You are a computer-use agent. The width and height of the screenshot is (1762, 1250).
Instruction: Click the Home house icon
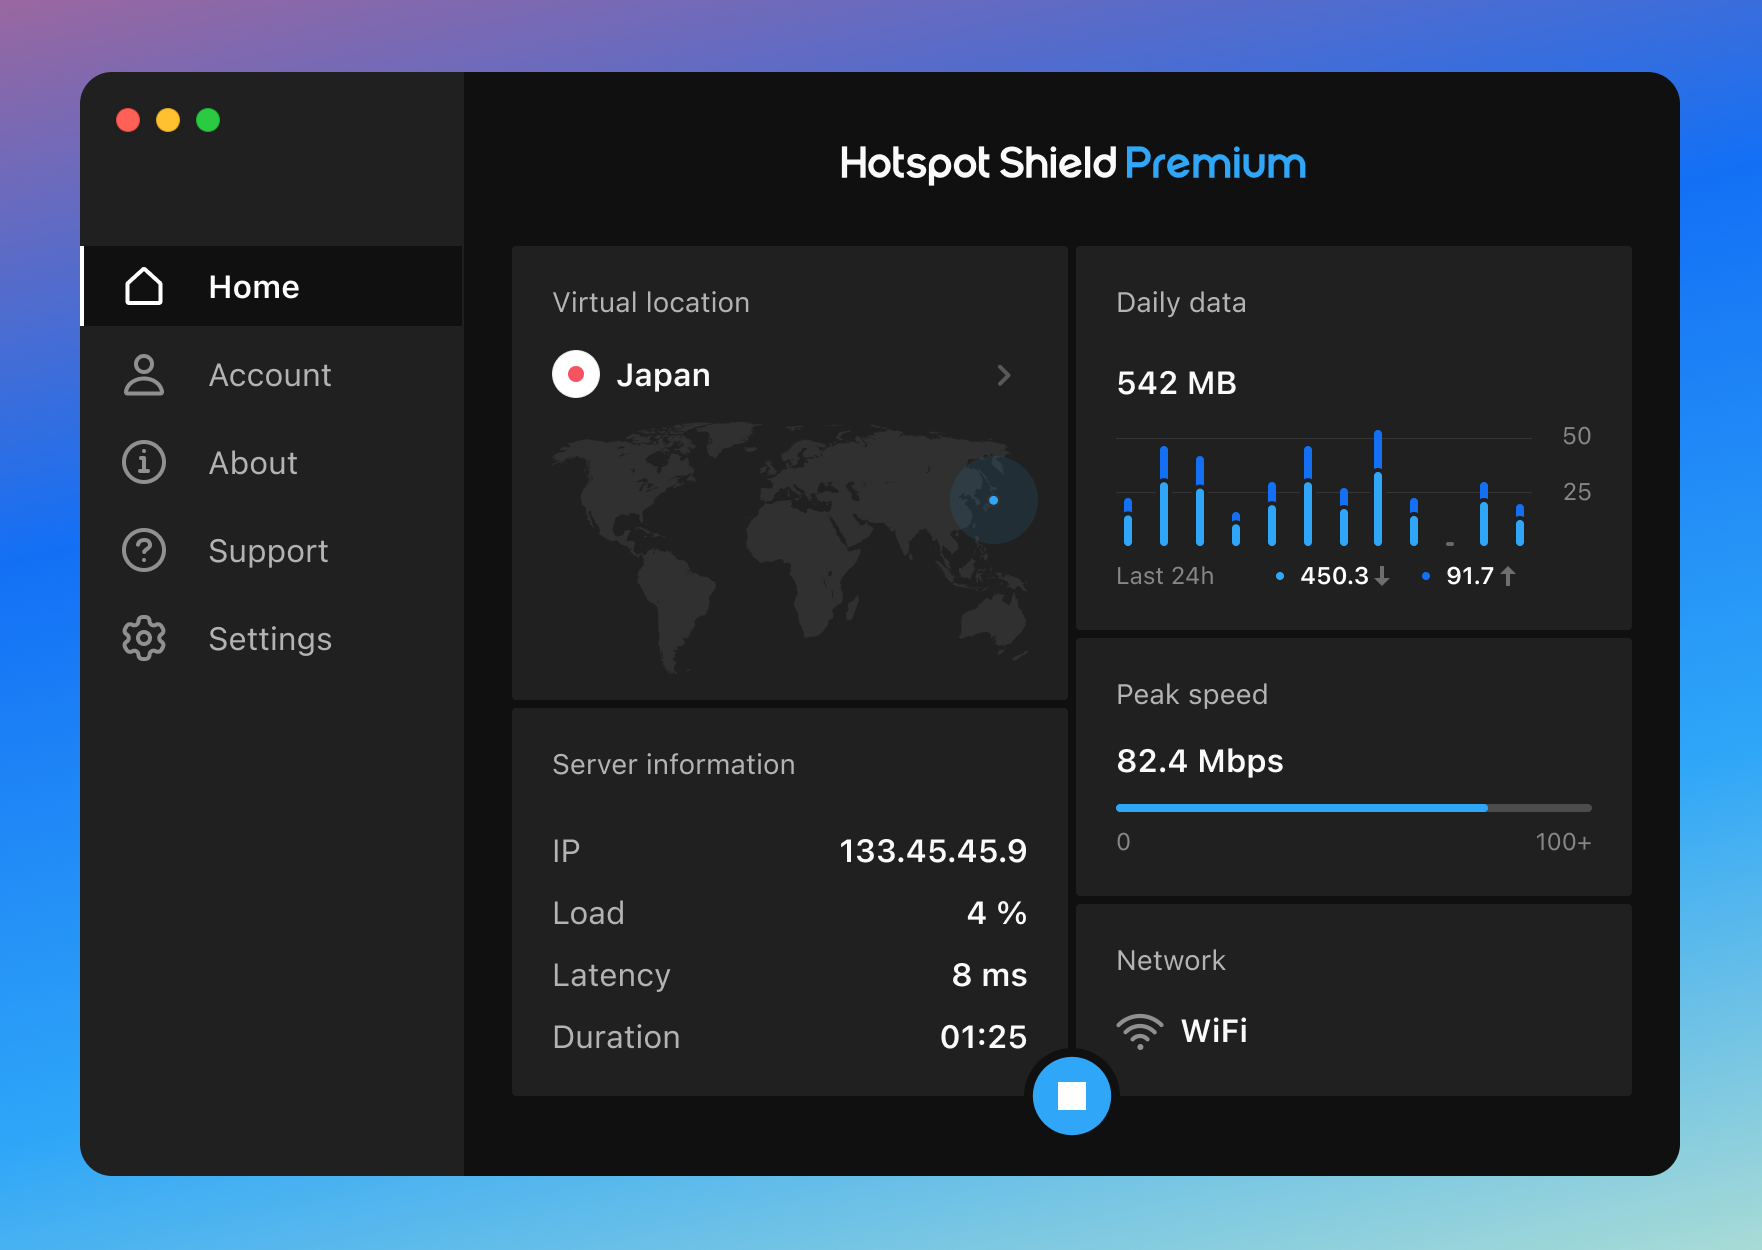click(144, 286)
